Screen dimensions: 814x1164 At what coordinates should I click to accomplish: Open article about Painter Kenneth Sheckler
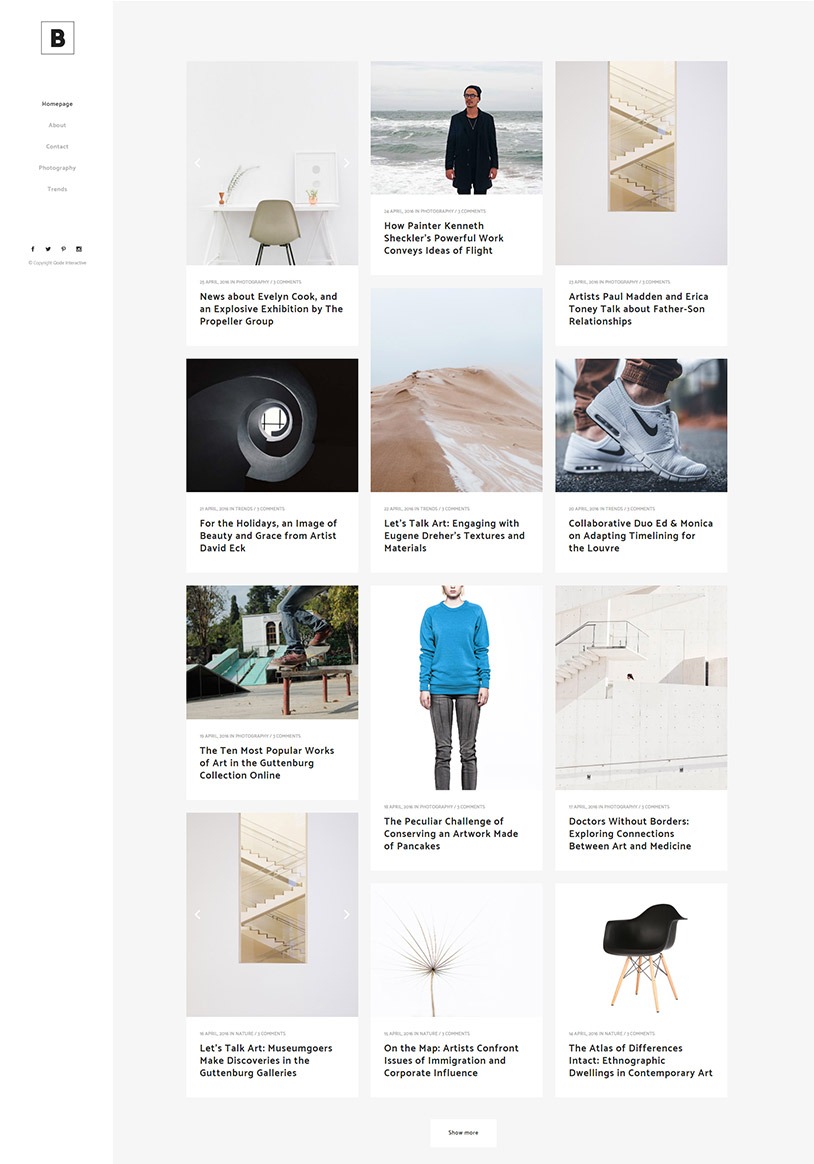point(444,238)
